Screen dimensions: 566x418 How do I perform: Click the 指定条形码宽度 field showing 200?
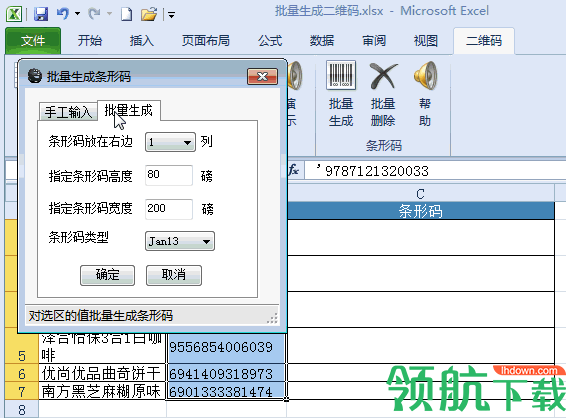pos(169,209)
